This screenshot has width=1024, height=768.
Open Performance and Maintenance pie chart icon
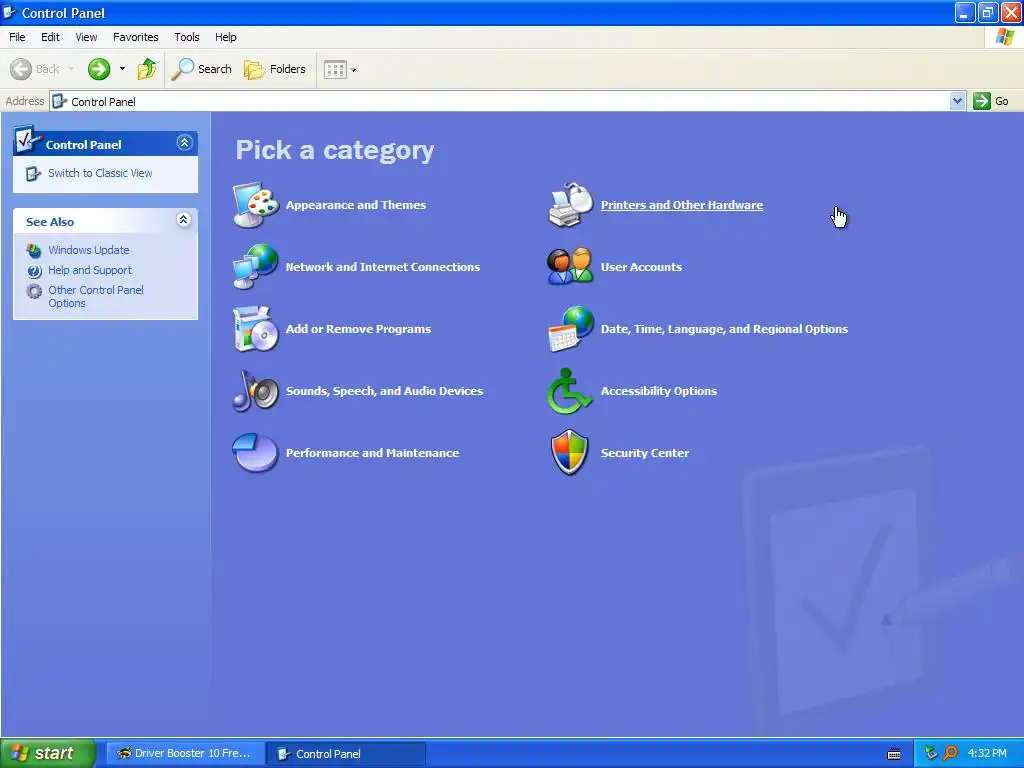tap(255, 453)
